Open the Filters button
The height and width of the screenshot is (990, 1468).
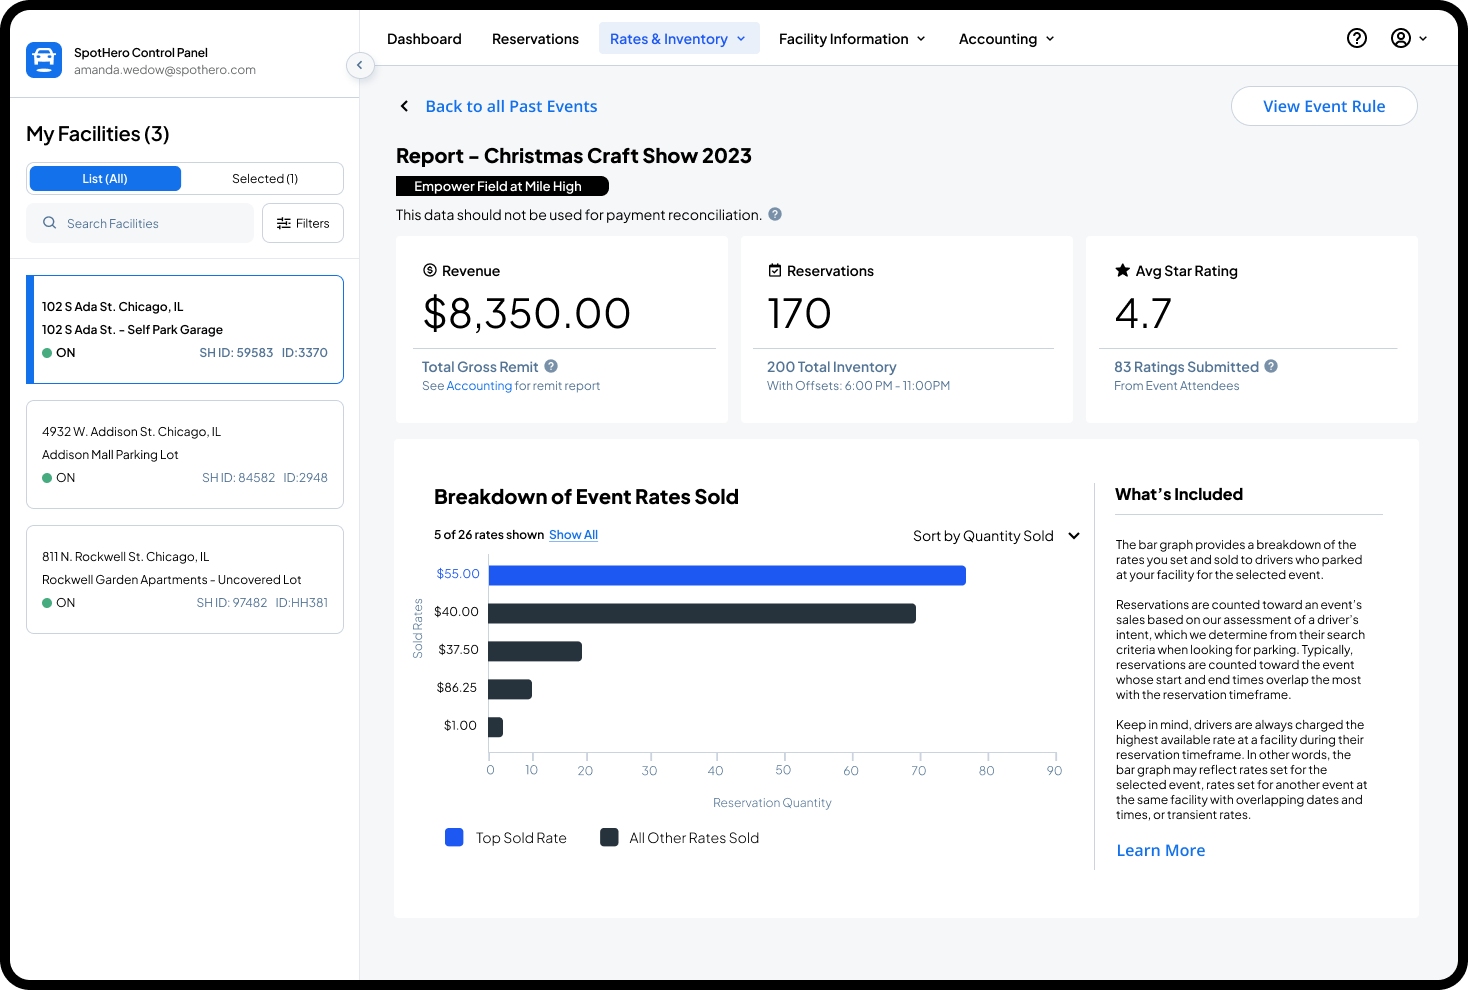(x=303, y=223)
